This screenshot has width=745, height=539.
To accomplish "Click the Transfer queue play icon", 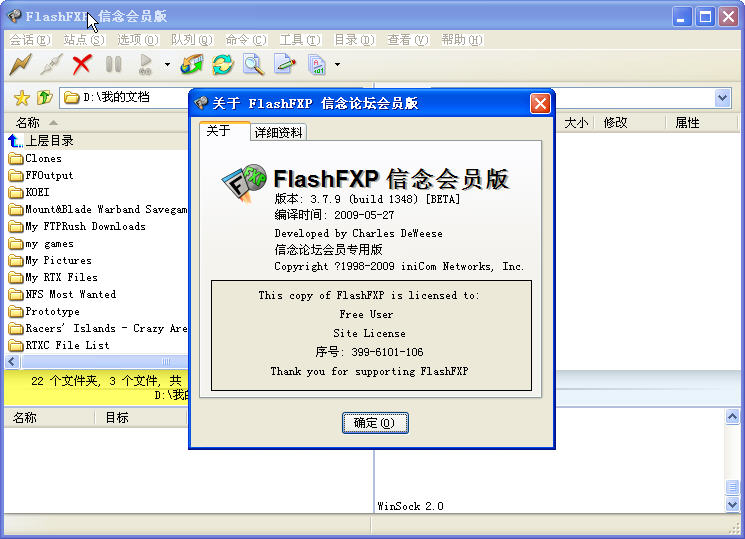I will click(x=145, y=65).
